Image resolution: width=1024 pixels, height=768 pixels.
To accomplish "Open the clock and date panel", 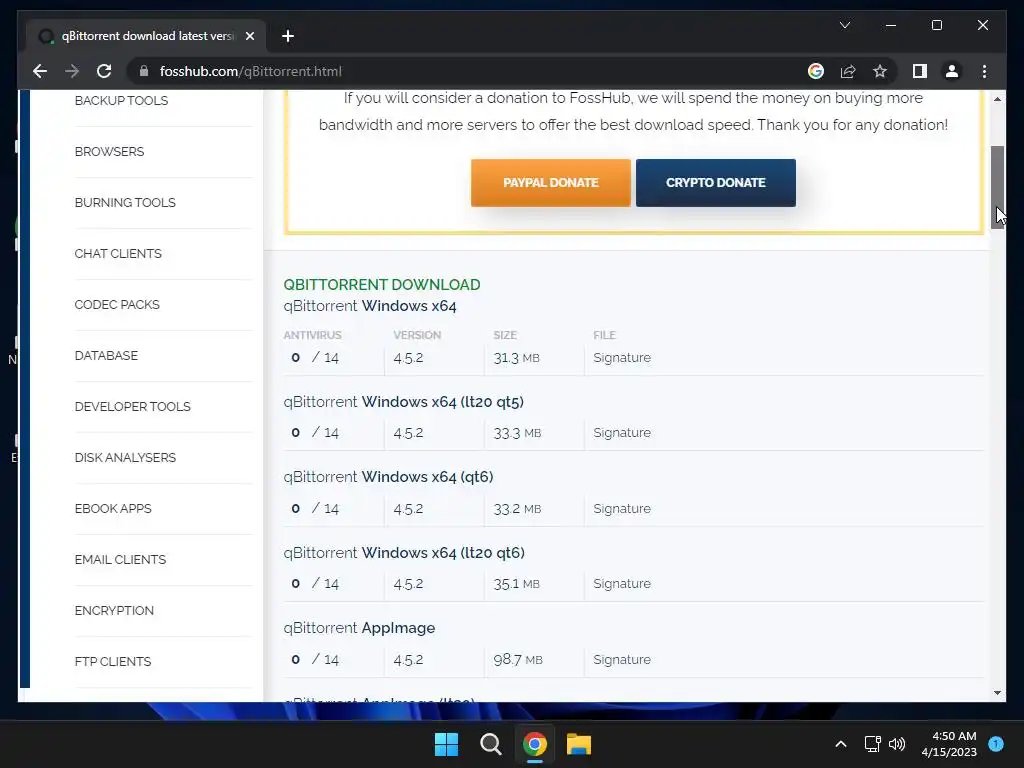I will pos(949,744).
